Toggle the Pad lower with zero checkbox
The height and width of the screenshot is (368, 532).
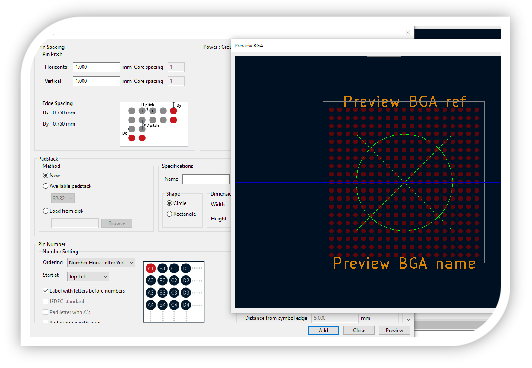point(45,312)
